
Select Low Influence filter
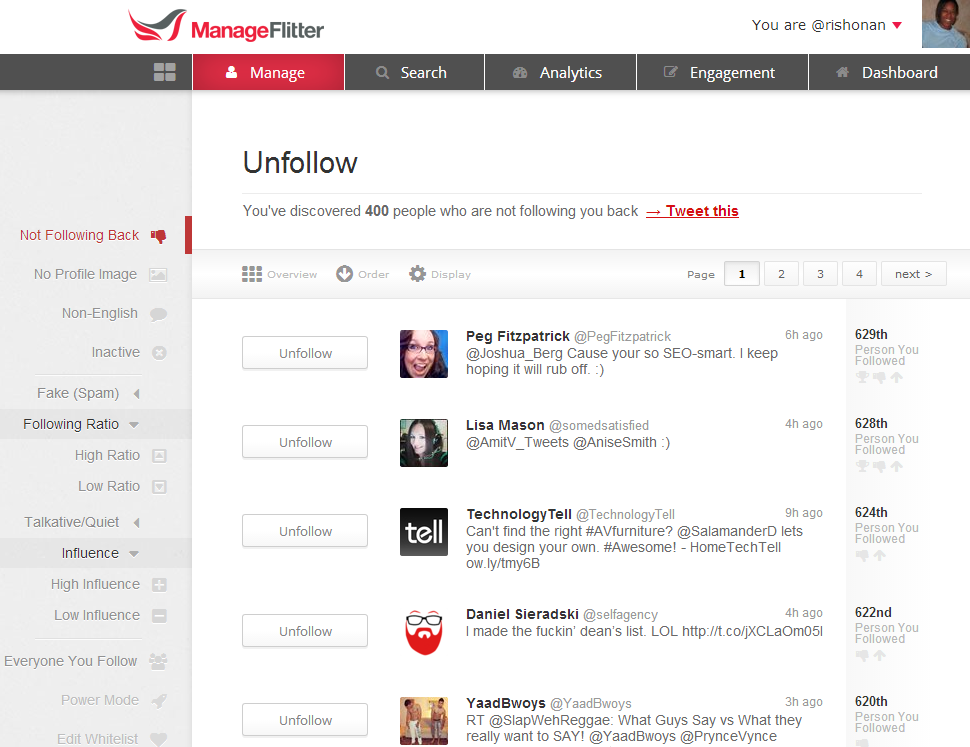click(97, 615)
